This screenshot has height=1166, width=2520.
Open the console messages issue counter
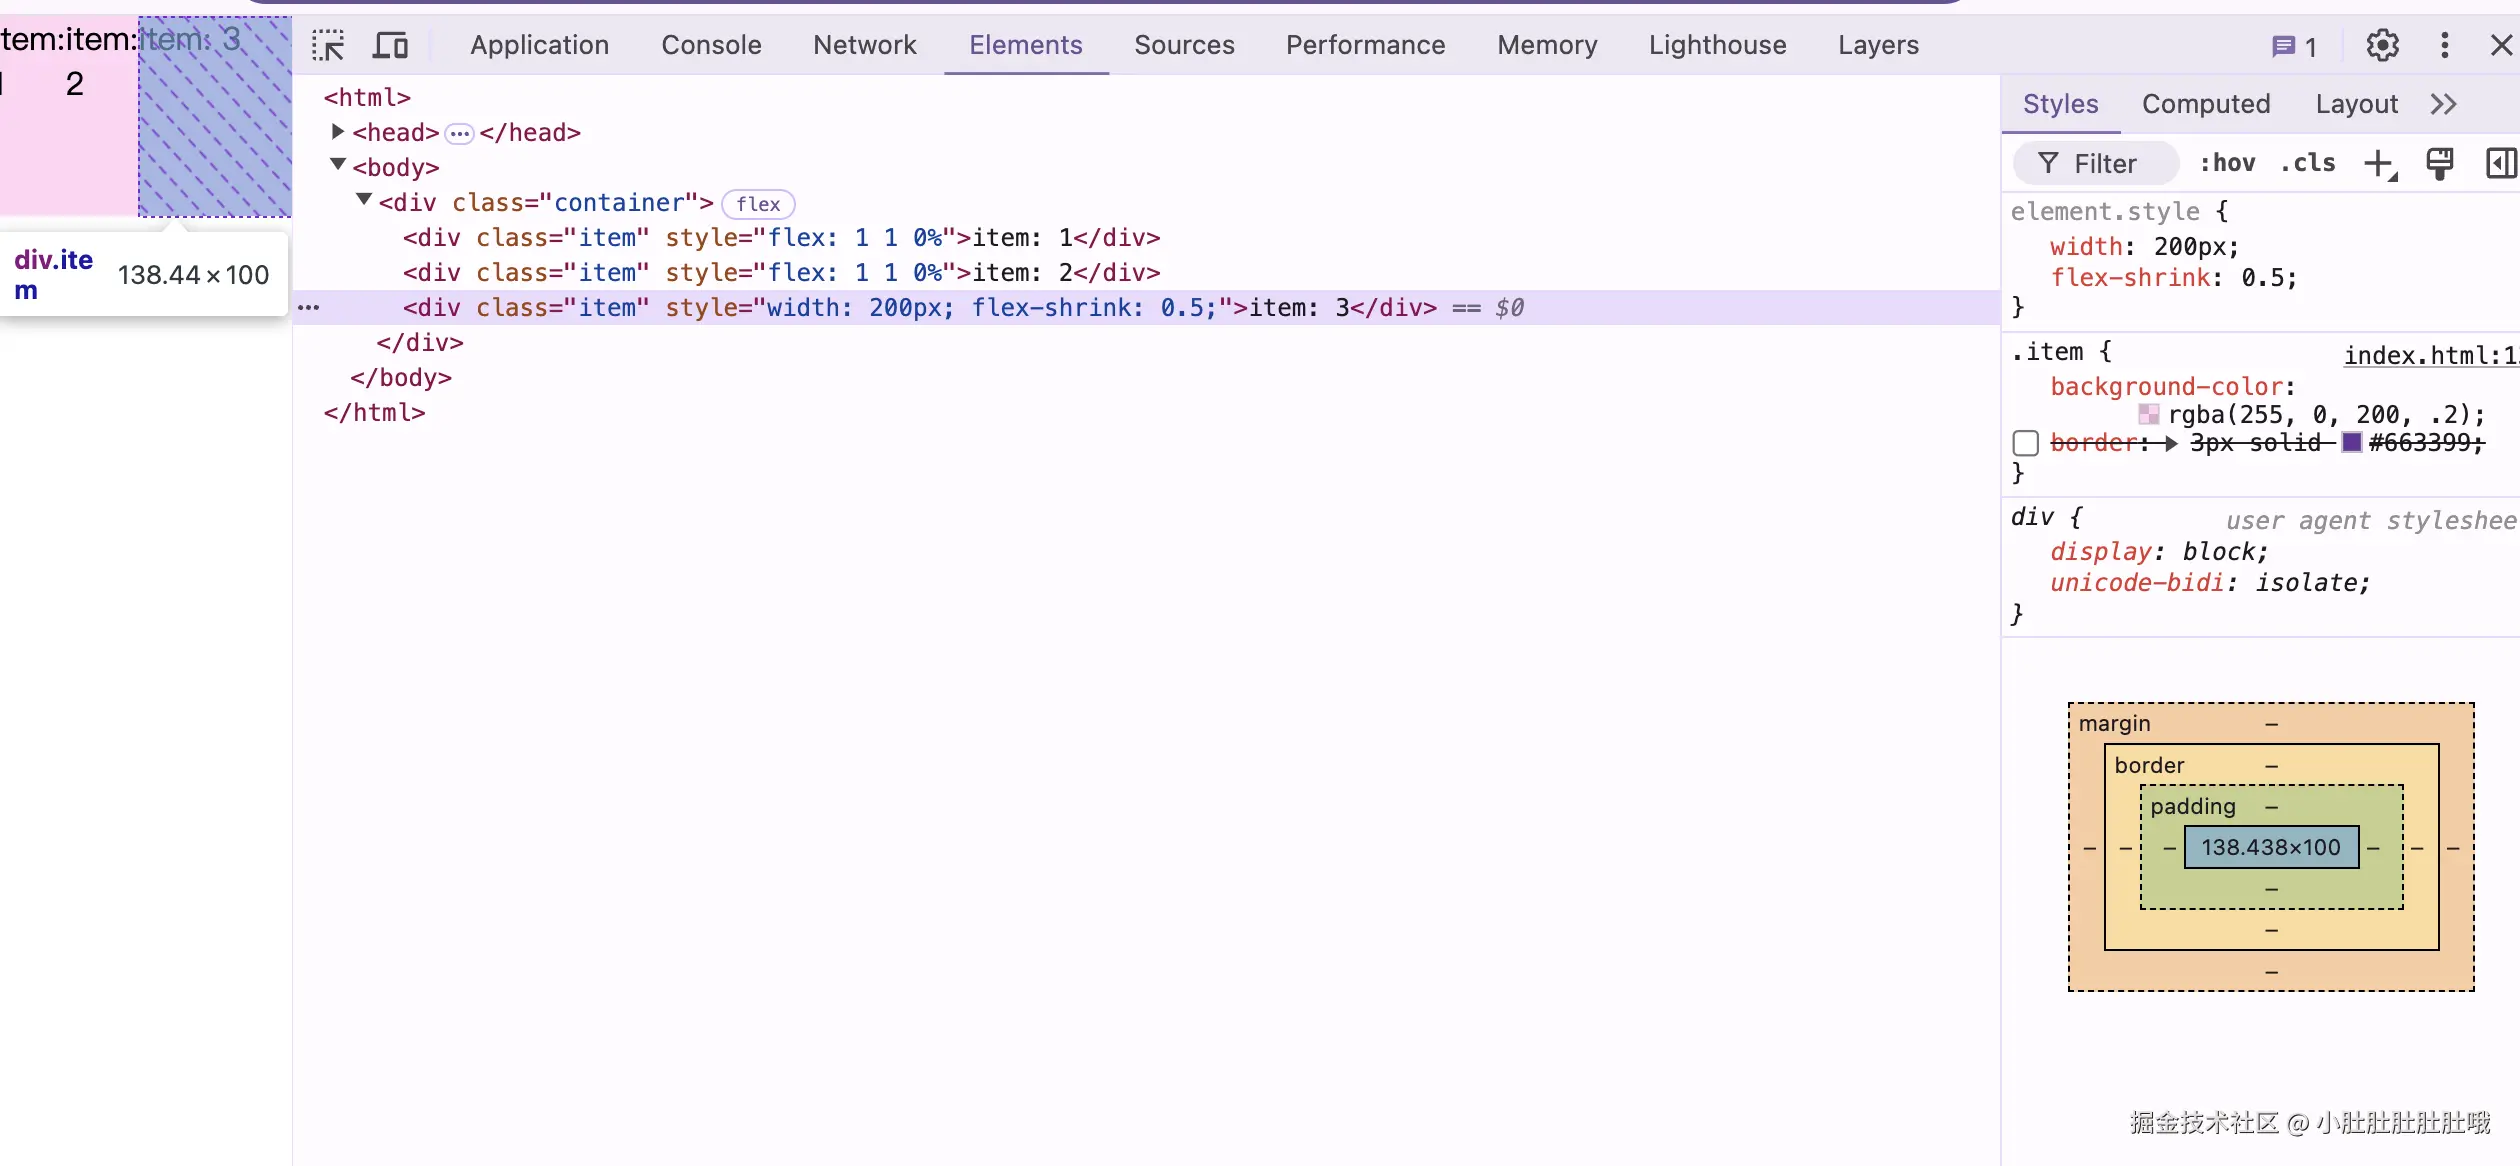tap(2294, 46)
